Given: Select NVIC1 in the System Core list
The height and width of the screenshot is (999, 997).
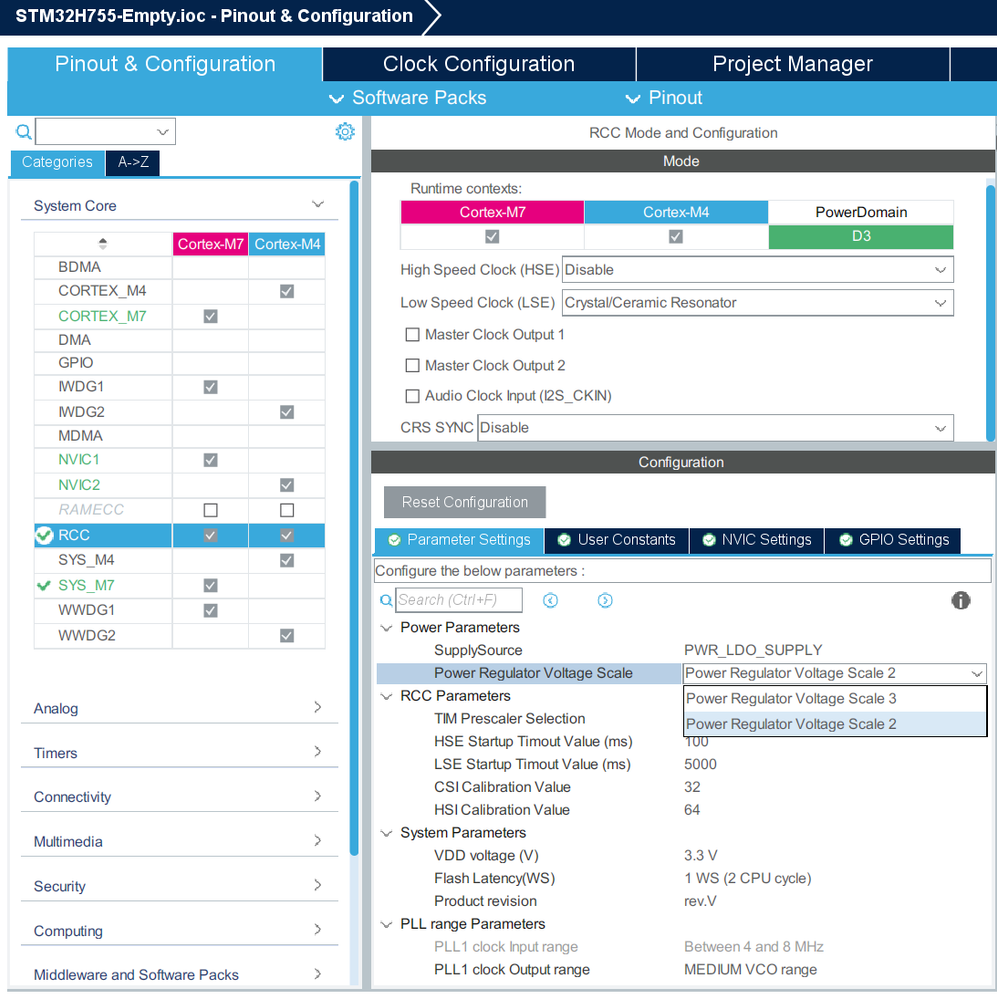Looking at the screenshot, I should [x=79, y=459].
